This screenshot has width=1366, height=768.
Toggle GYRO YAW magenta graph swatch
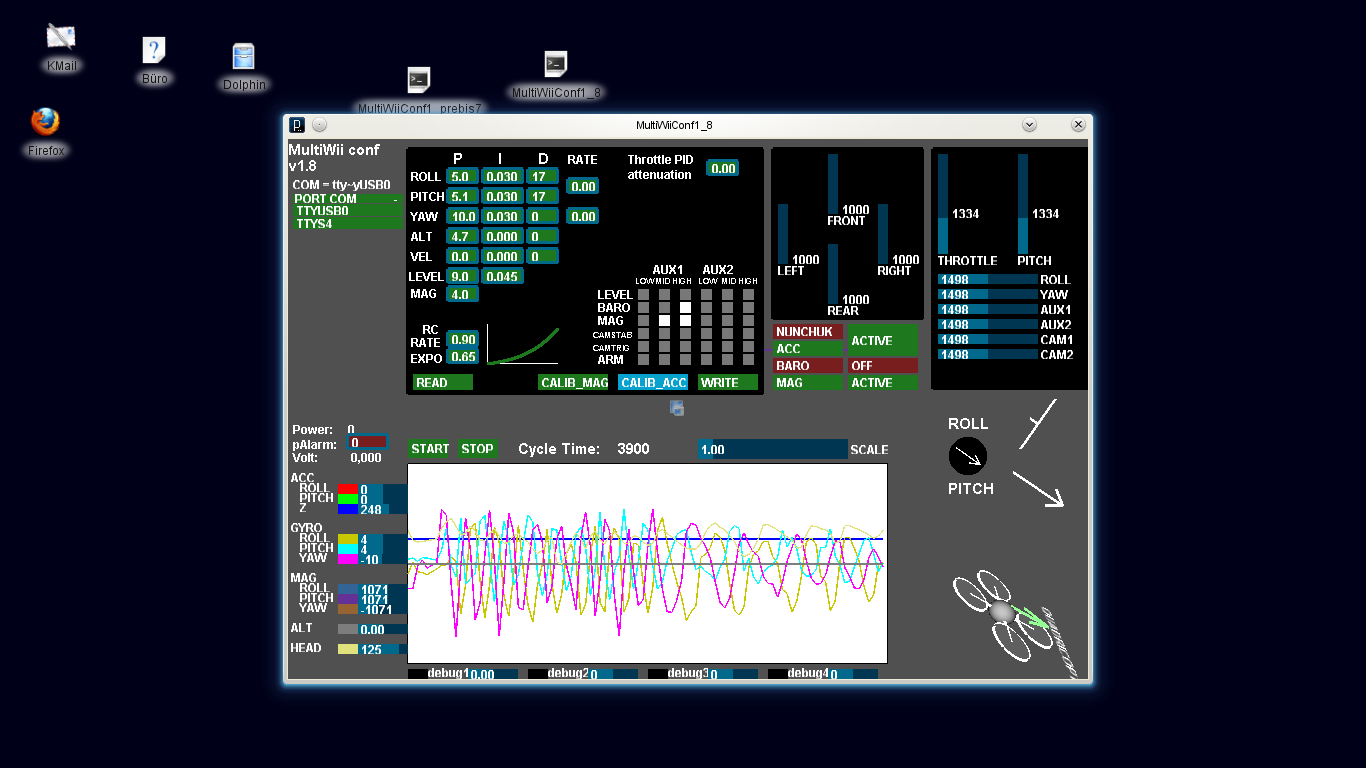pos(347,559)
